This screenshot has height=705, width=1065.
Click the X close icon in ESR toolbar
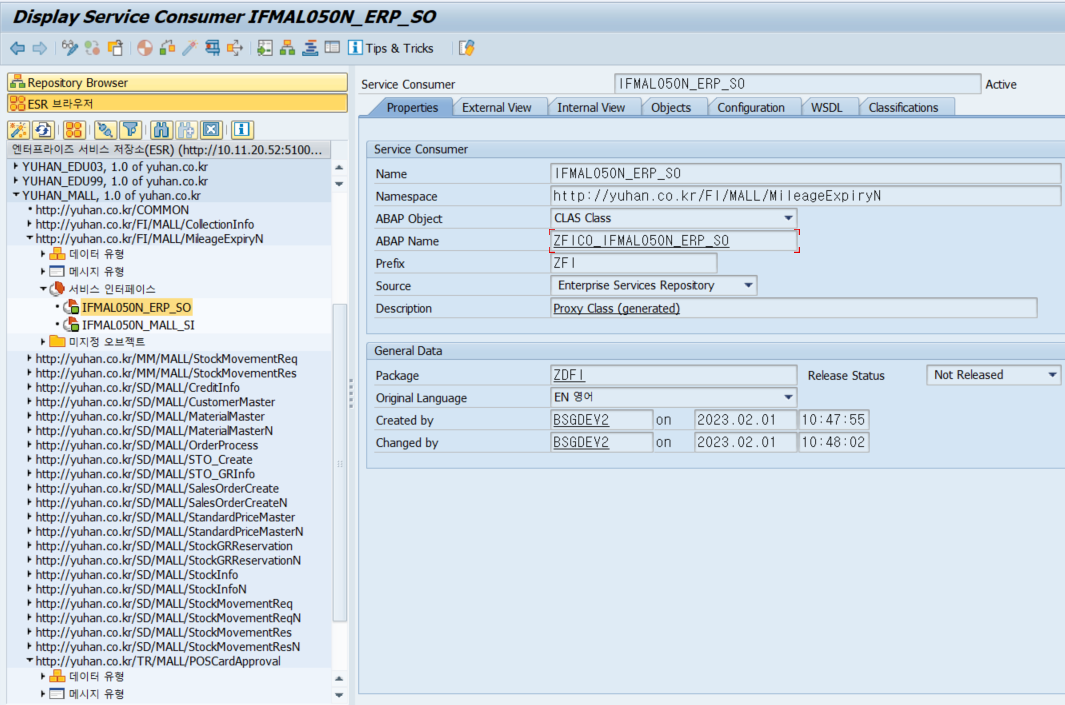[211, 129]
